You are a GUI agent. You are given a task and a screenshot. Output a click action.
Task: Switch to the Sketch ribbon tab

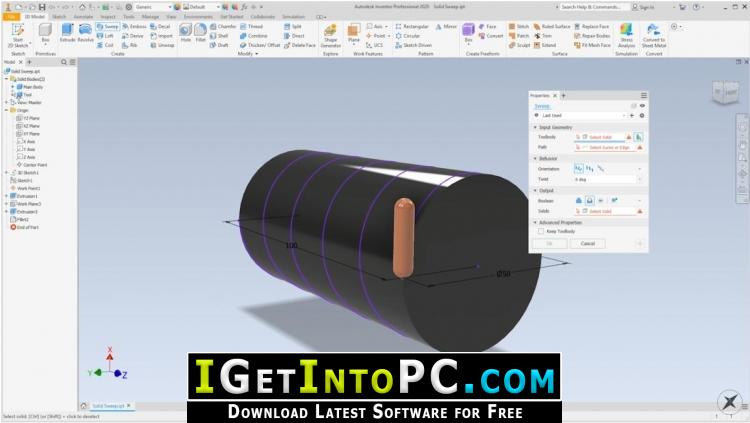(59, 17)
